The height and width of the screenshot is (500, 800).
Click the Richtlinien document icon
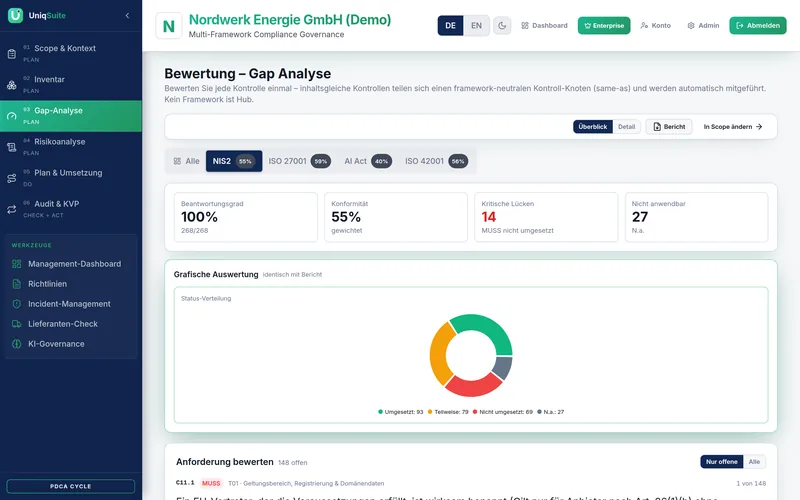click(17, 284)
